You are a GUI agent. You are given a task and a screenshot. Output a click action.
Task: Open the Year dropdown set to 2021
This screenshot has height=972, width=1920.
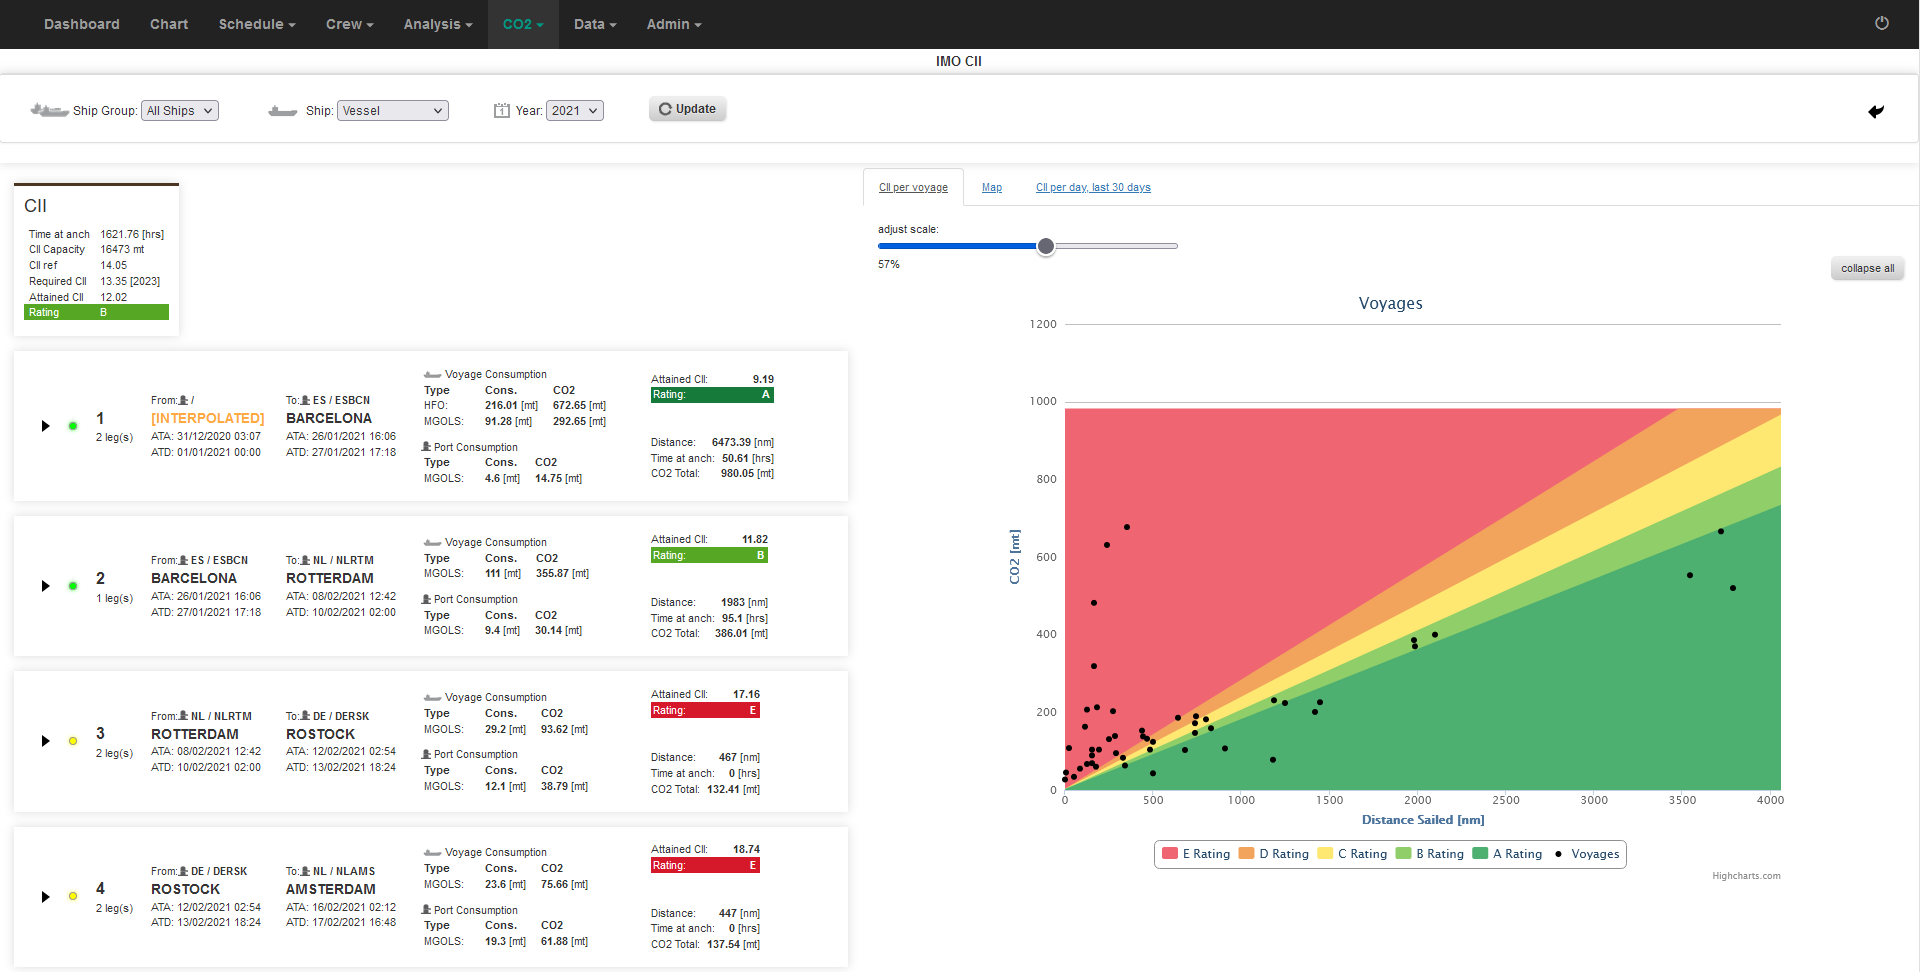tap(574, 110)
